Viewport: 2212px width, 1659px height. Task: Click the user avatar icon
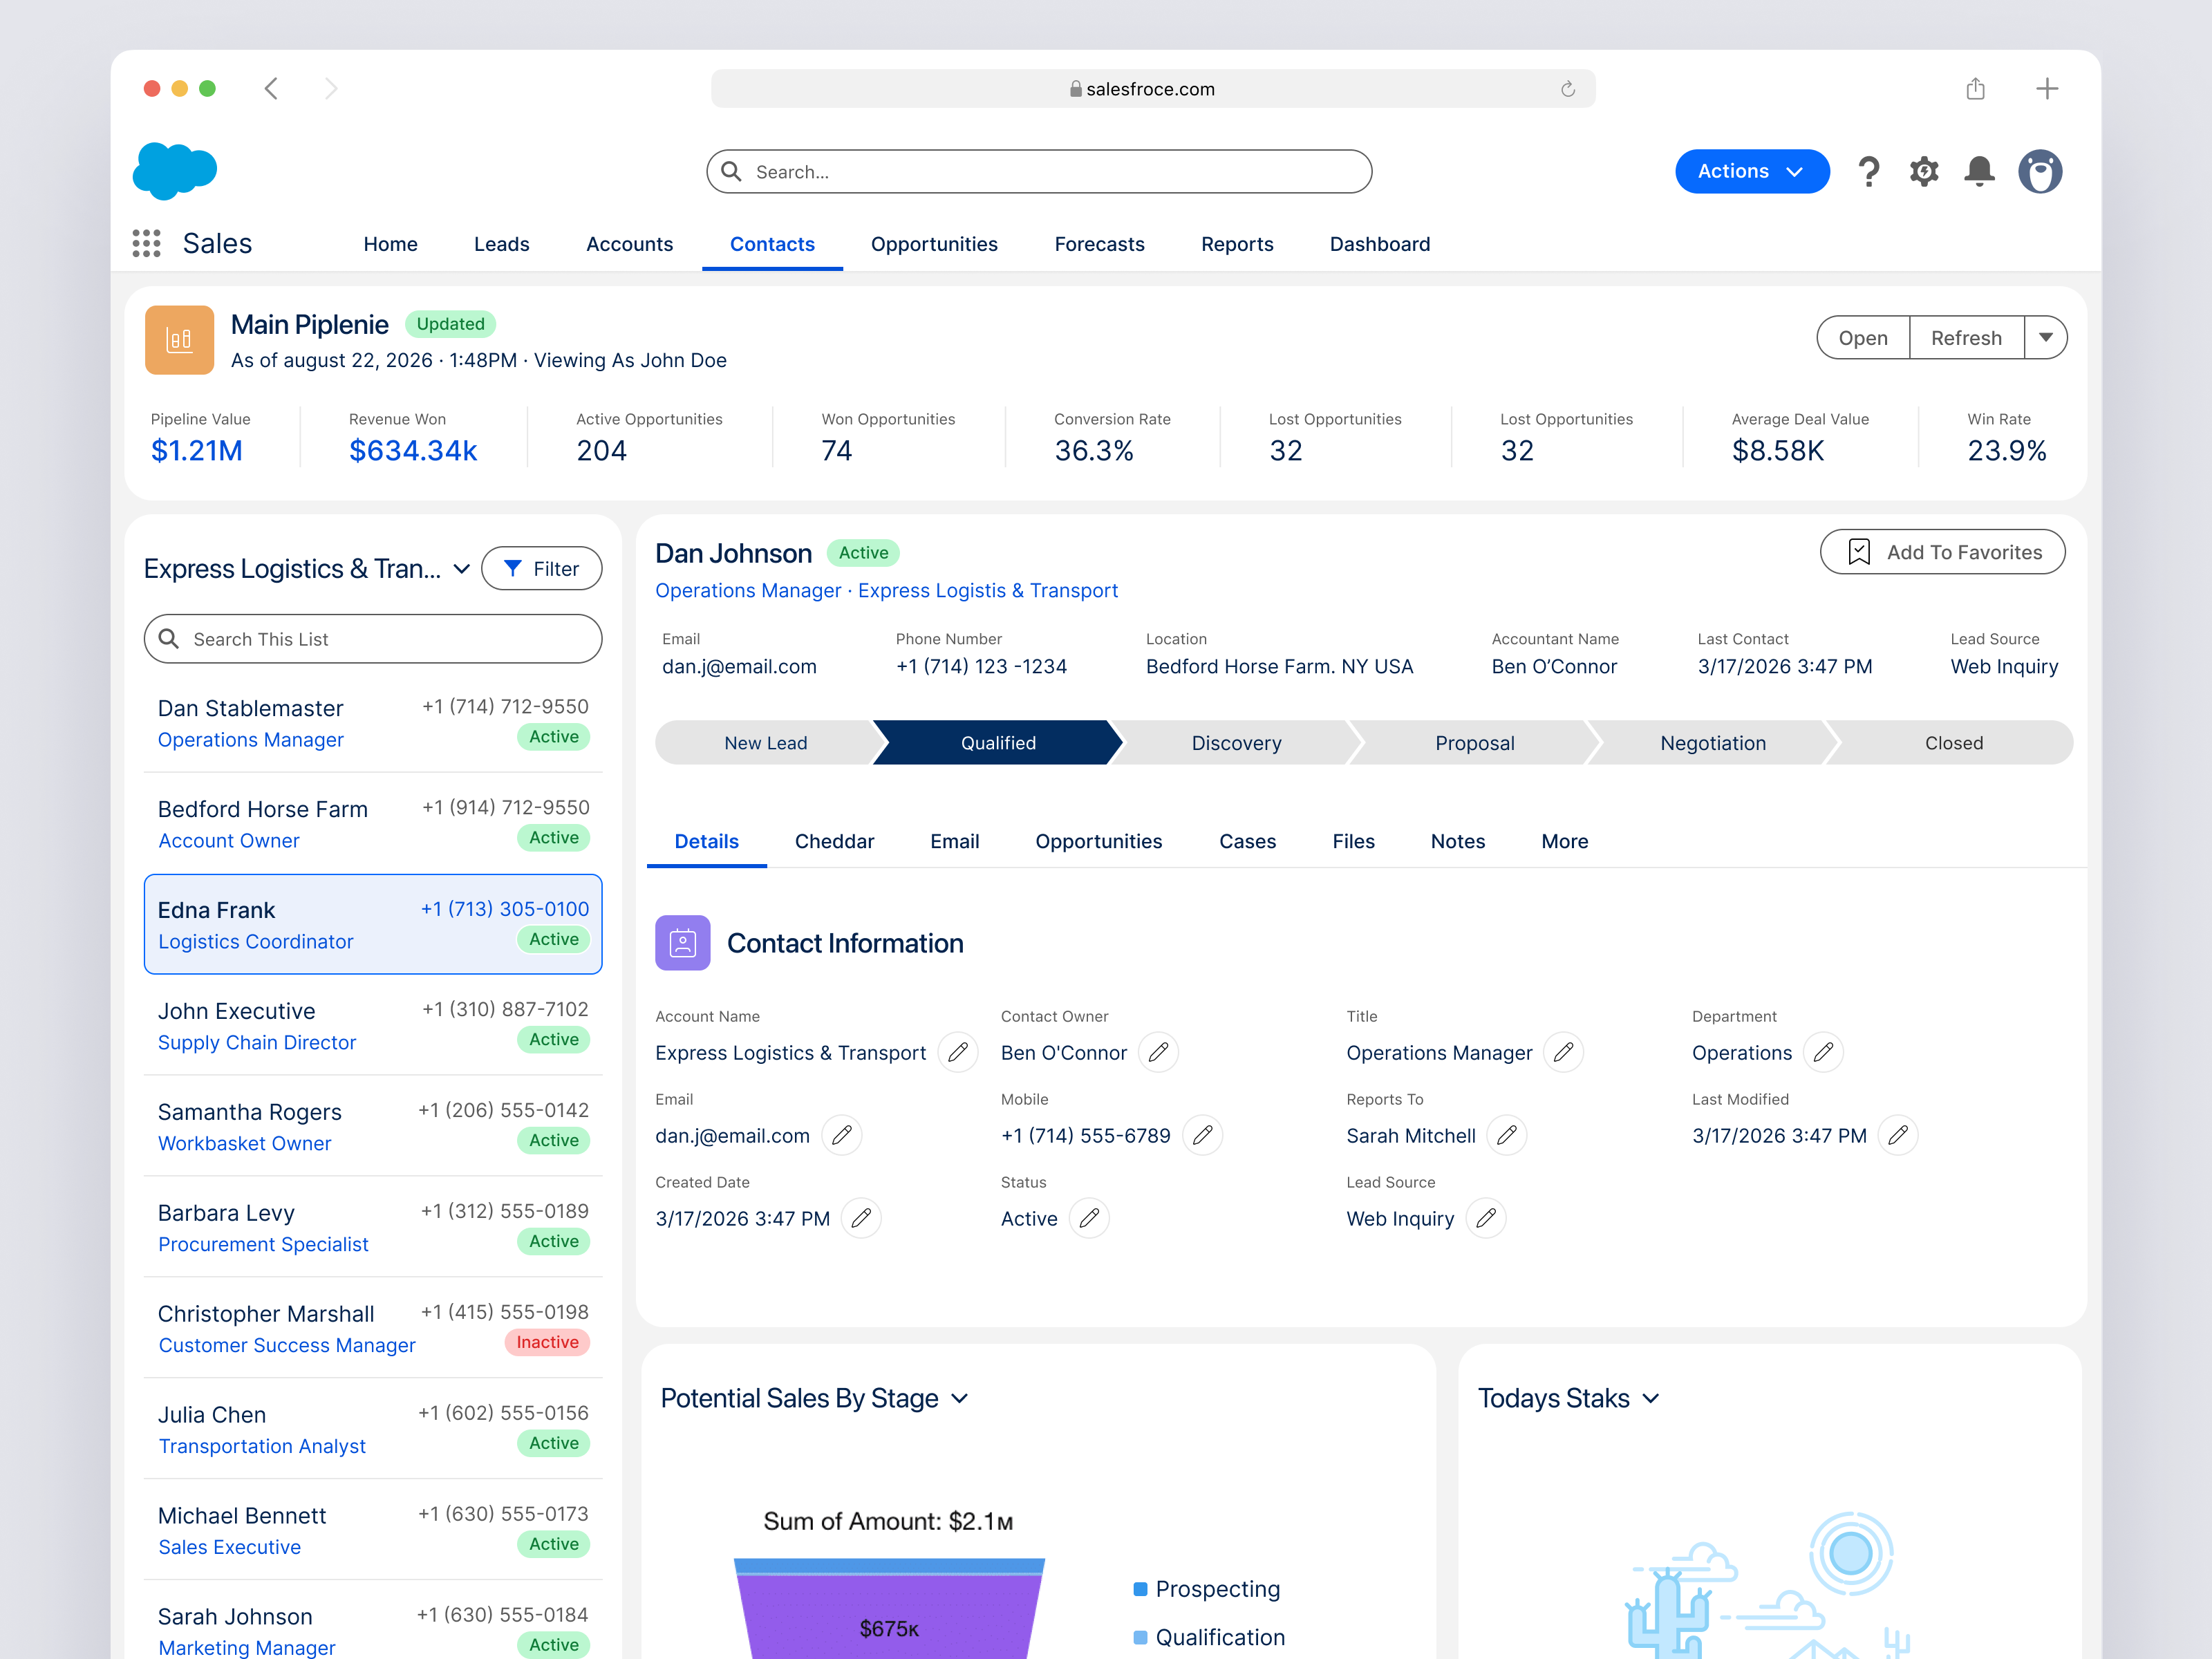point(2040,171)
